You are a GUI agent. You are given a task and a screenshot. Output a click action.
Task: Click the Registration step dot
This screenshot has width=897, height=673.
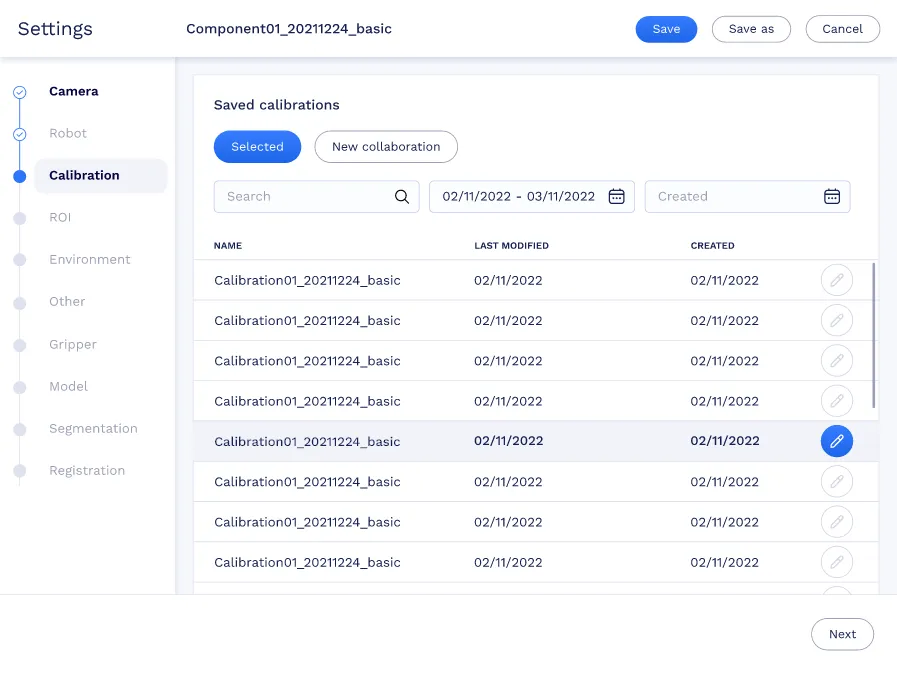click(x=19, y=471)
